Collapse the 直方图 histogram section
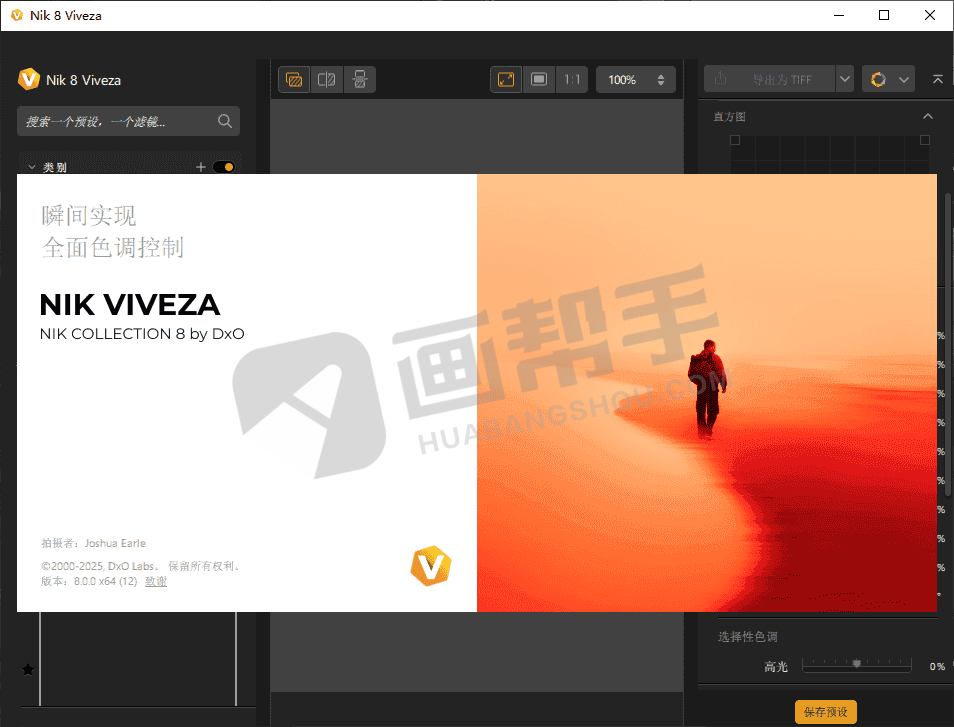954x727 pixels. 927,116
